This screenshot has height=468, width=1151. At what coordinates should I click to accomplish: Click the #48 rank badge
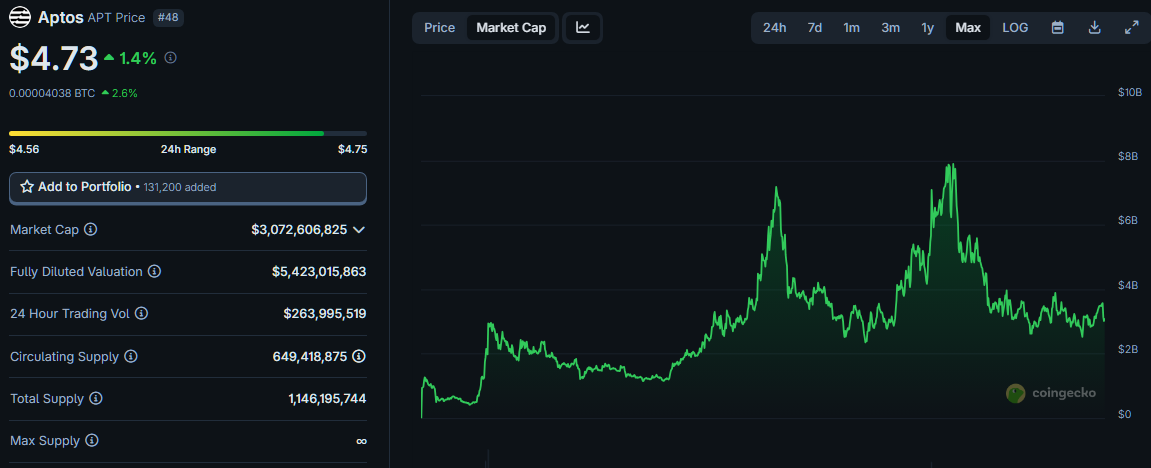[x=168, y=18]
